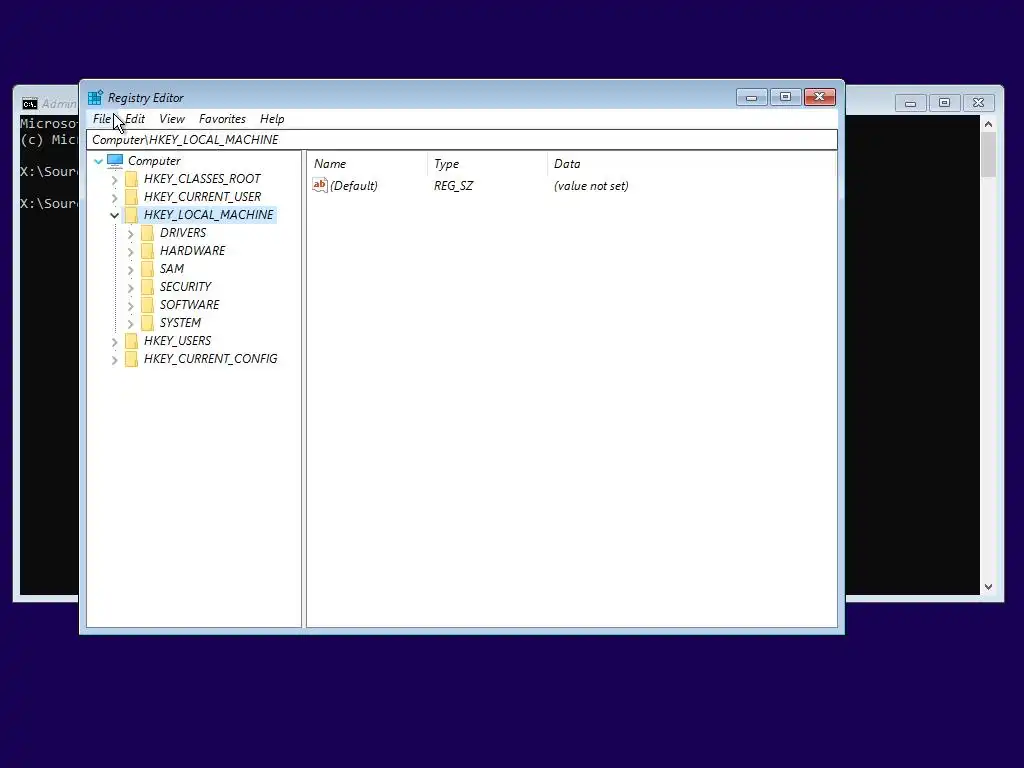This screenshot has height=768, width=1024.
Task: Expand the SECURITY subkey
Action: click(131, 287)
